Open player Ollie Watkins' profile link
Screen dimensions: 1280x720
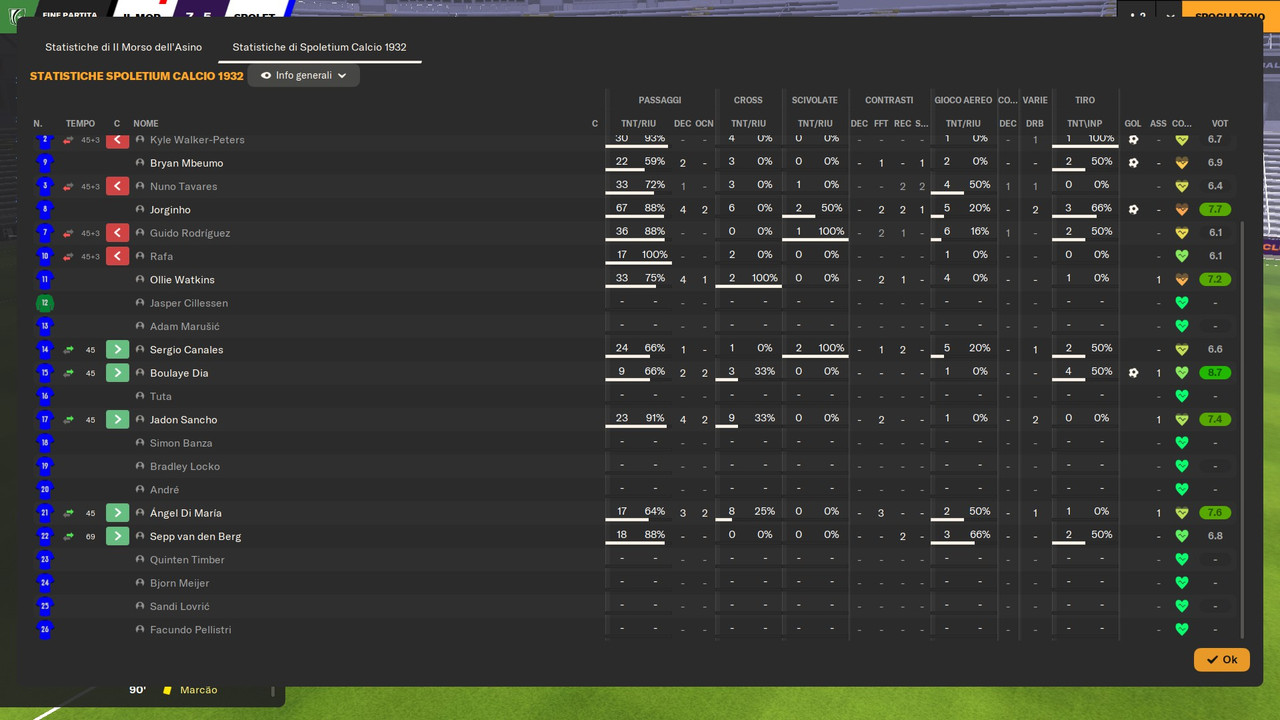tap(182, 280)
